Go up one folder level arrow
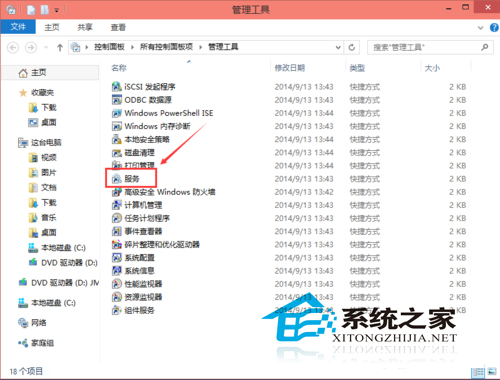The width and height of the screenshot is (500, 380). 60,47
